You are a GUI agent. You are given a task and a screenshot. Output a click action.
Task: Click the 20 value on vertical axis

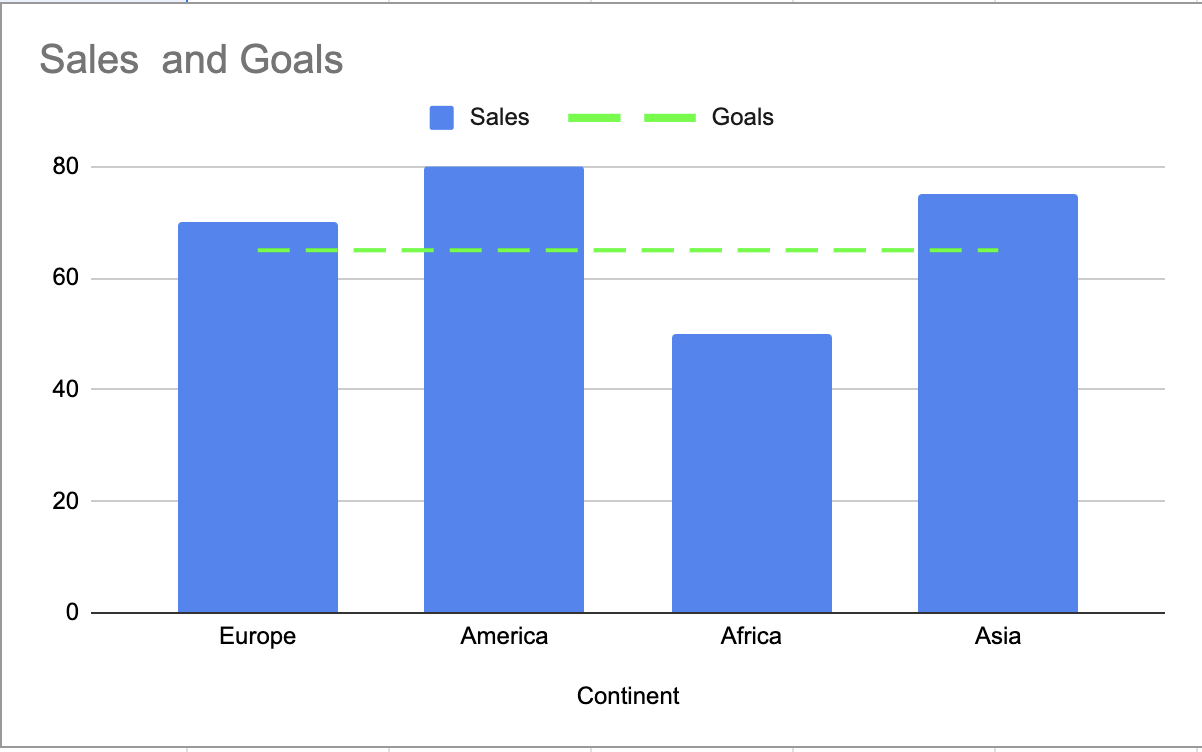click(x=65, y=501)
